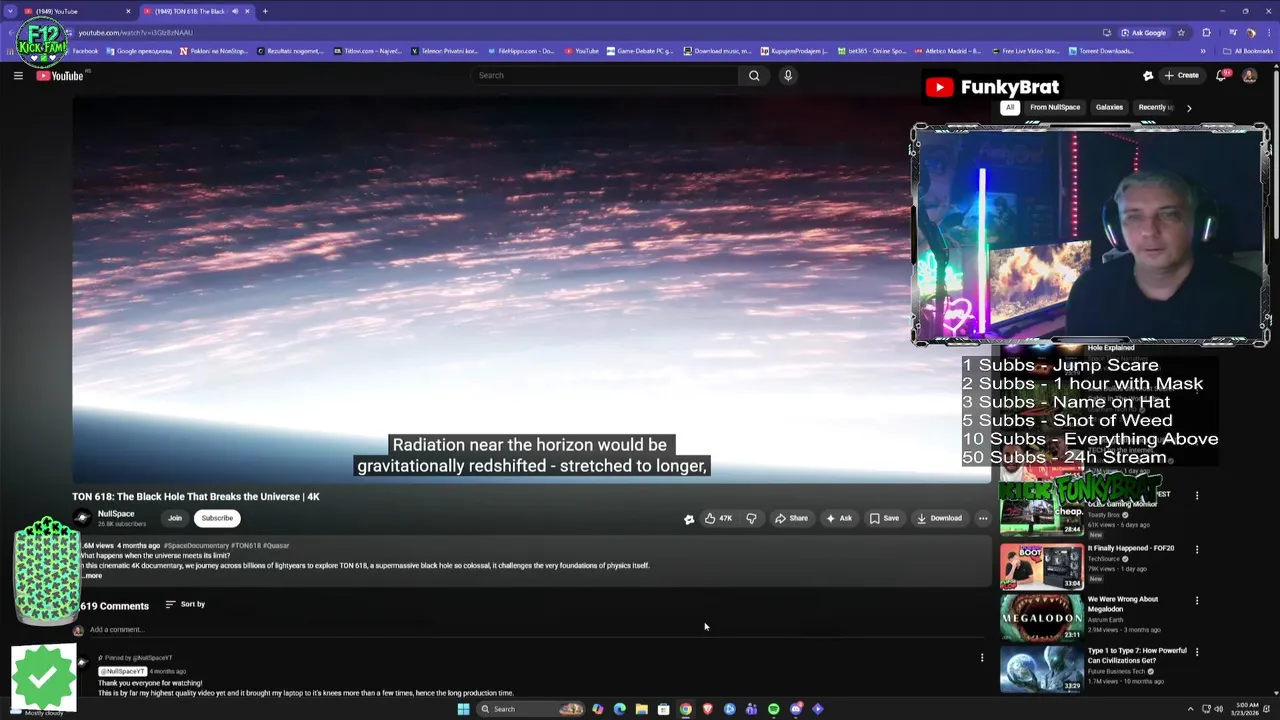
Task: Open Windows Start menu
Action: (463, 709)
